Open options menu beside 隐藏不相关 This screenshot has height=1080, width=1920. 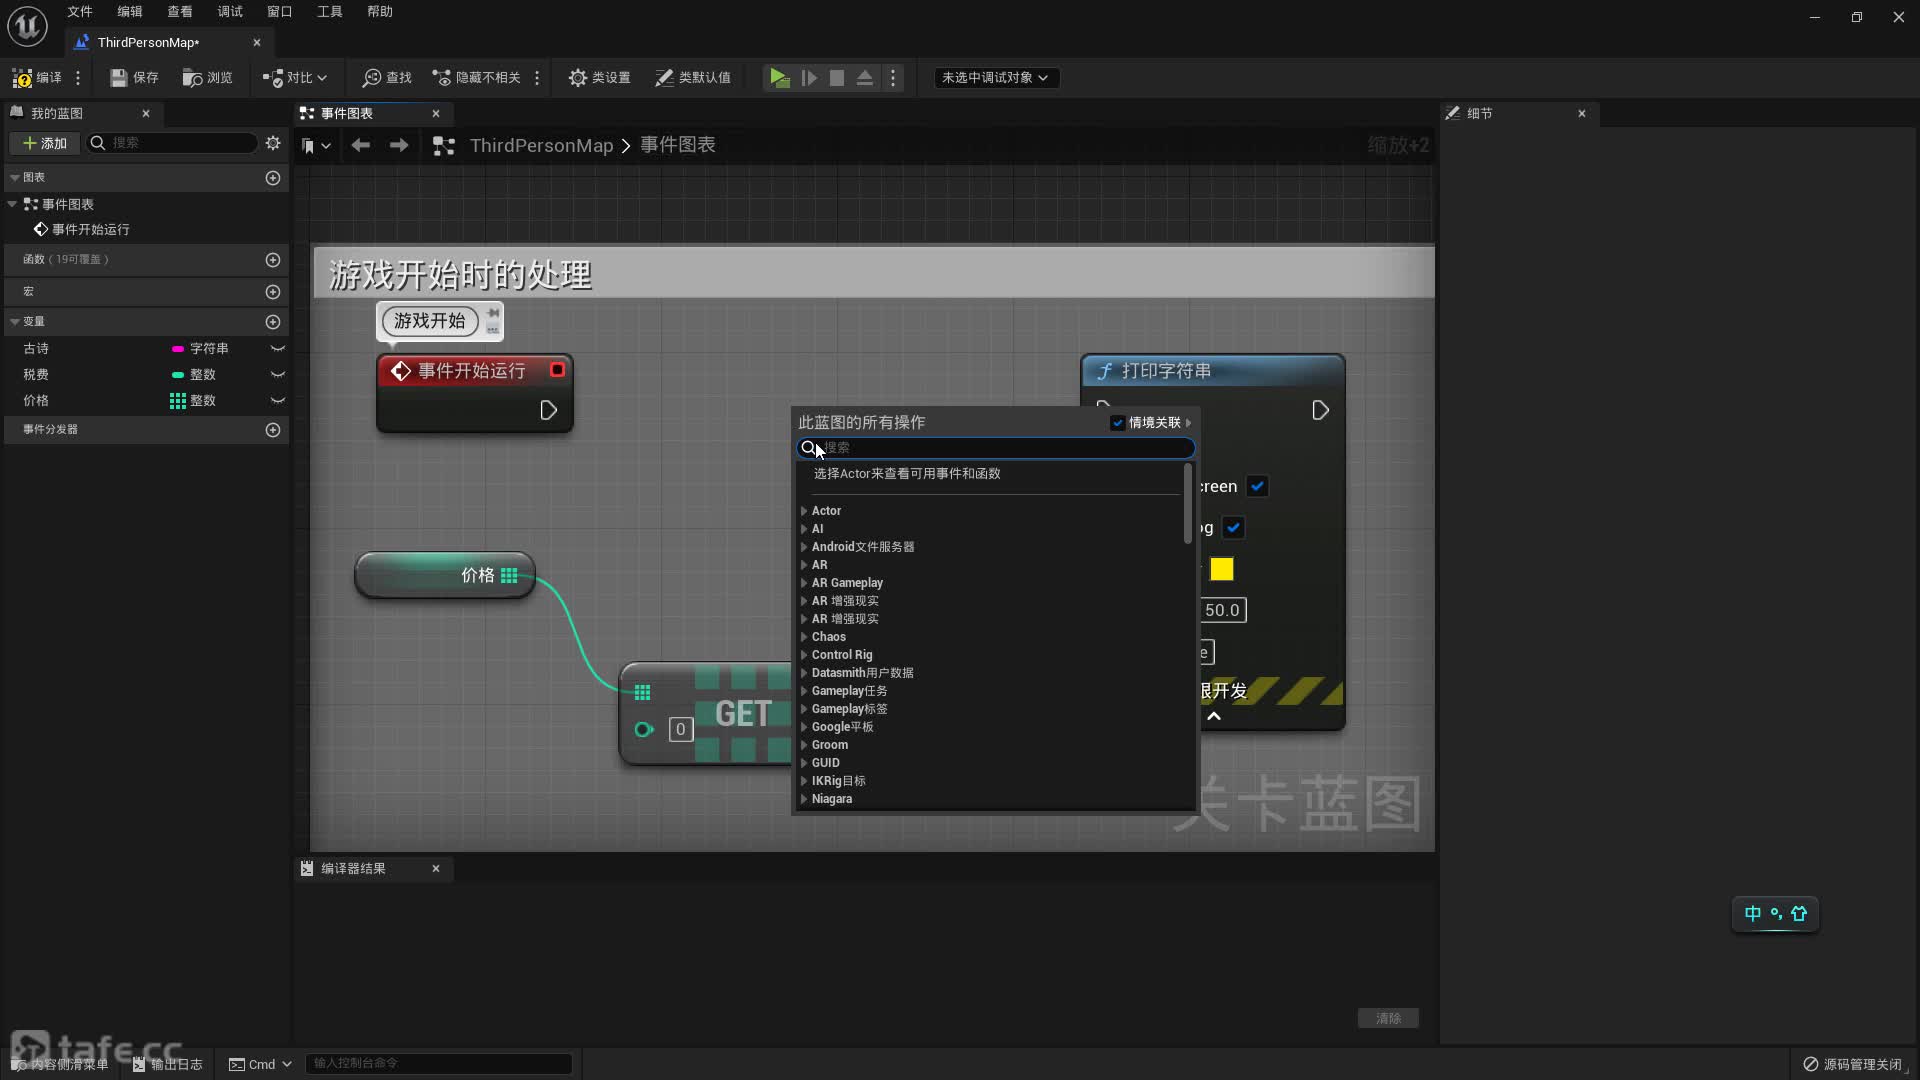click(x=537, y=77)
